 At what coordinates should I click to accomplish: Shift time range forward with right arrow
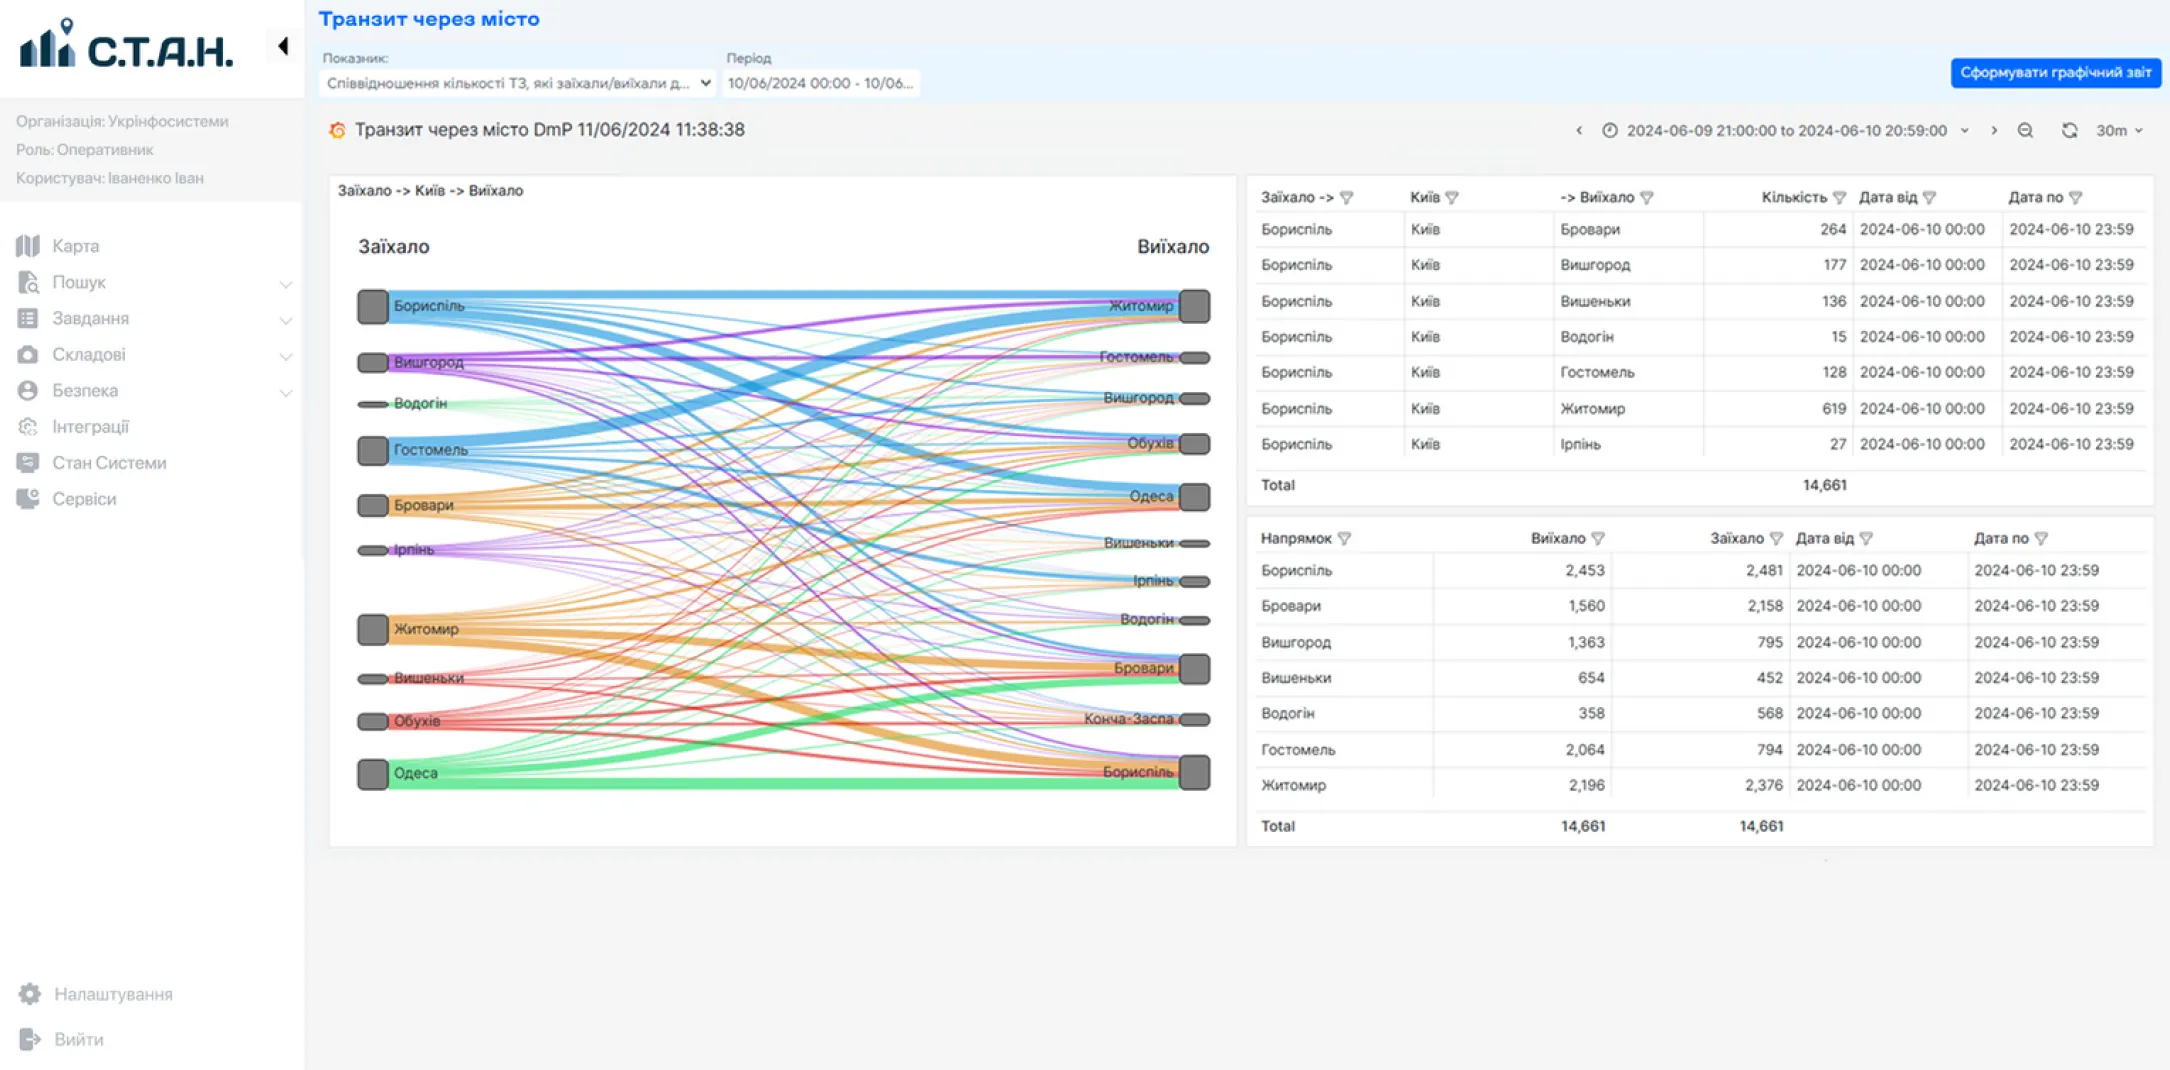pos(1993,131)
